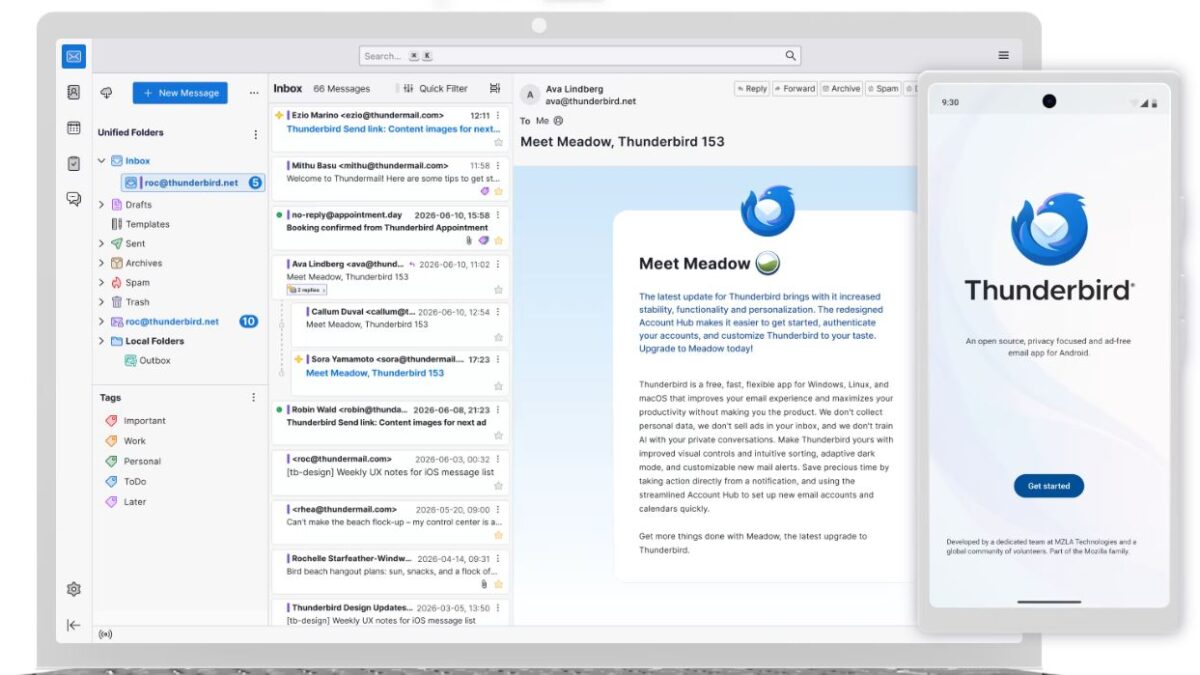The width and height of the screenshot is (1200, 675).
Task: Click the contact icon next to To Me
Action: pyautogui.click(x=558, y=121)
